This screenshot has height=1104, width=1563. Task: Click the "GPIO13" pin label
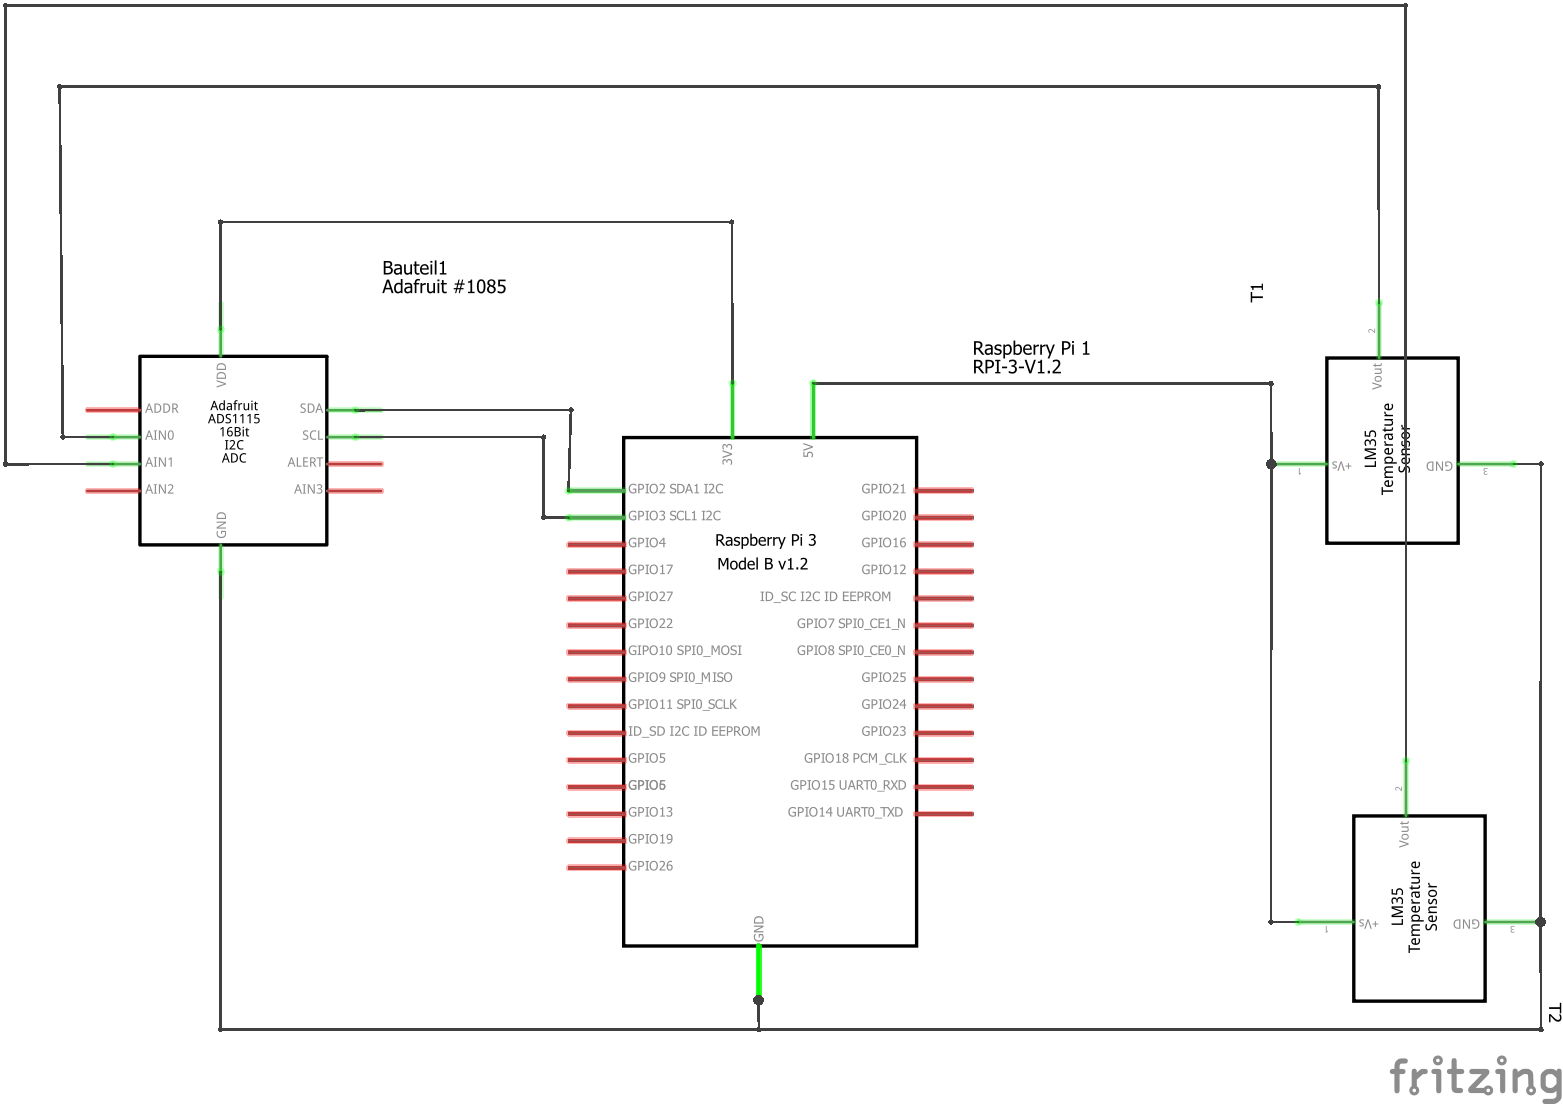pos(650,813)
